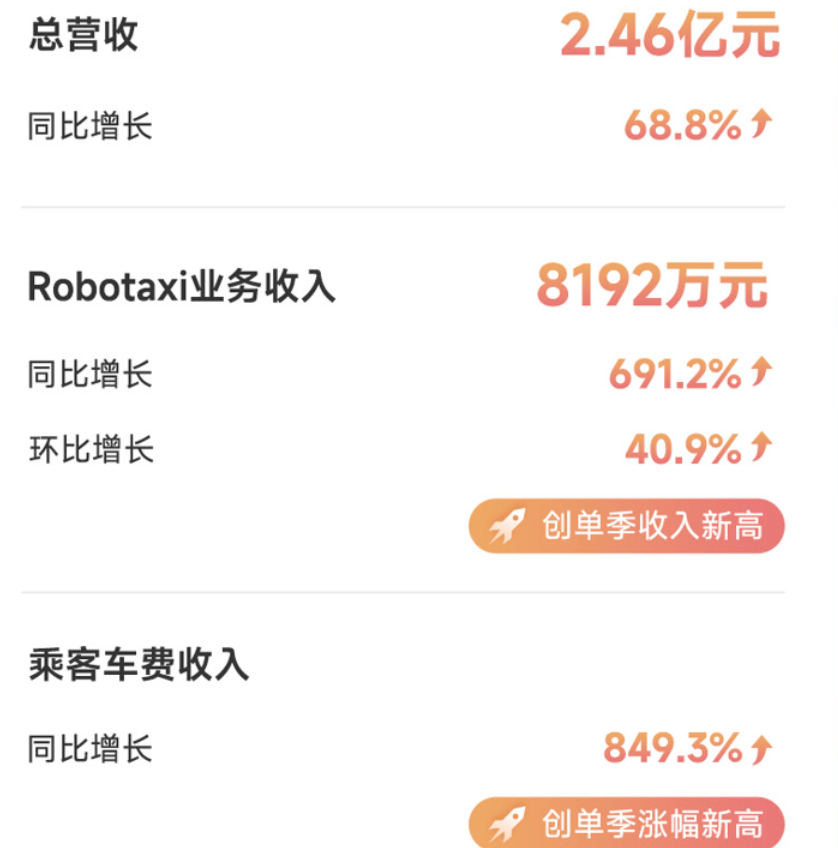This screenshot has width=838, height=848.
Task: Click the 849.3% growth value
Action: pyautogui.click(x=673, y=748)
